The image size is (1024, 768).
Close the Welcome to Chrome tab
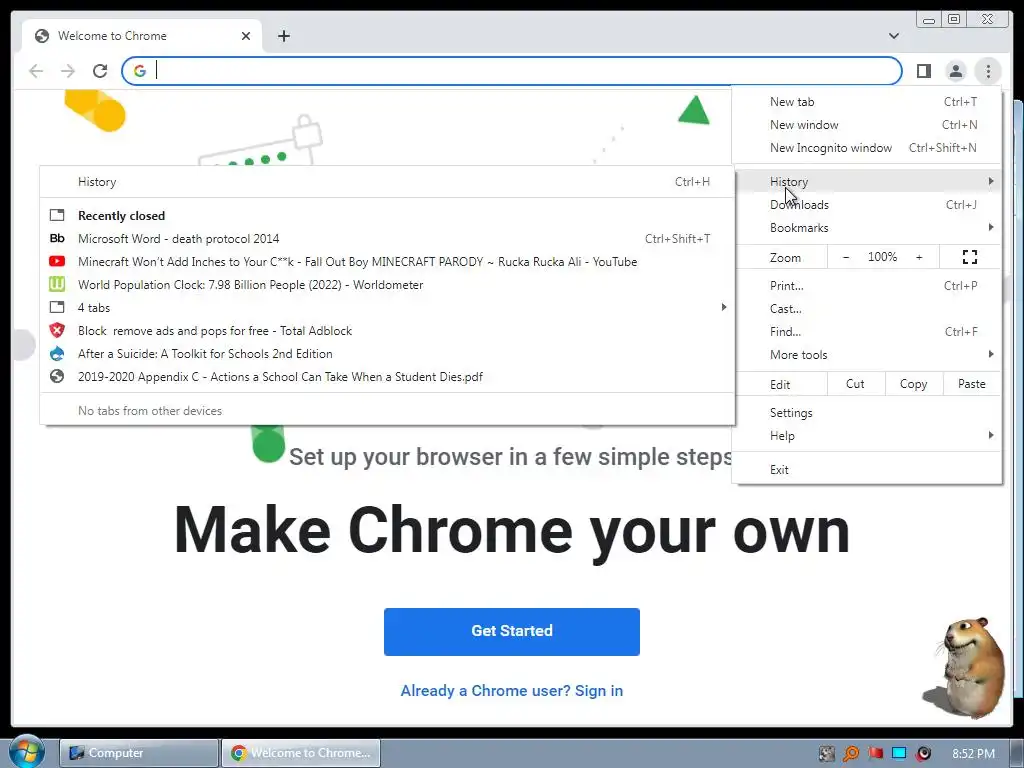click(x=246, y=36)
